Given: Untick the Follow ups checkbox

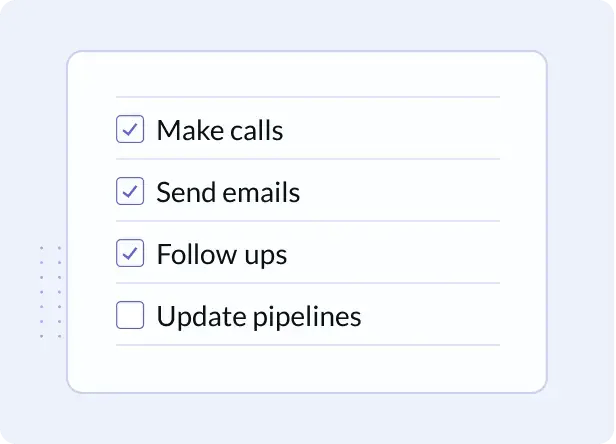Looking at the screenshot, I should pos(130,254).
